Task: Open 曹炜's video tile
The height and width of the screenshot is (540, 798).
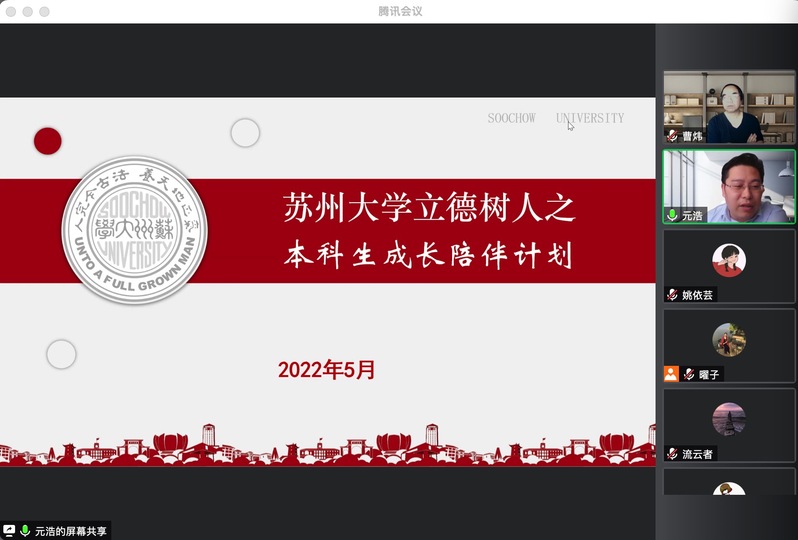Action: click(729, 107)
